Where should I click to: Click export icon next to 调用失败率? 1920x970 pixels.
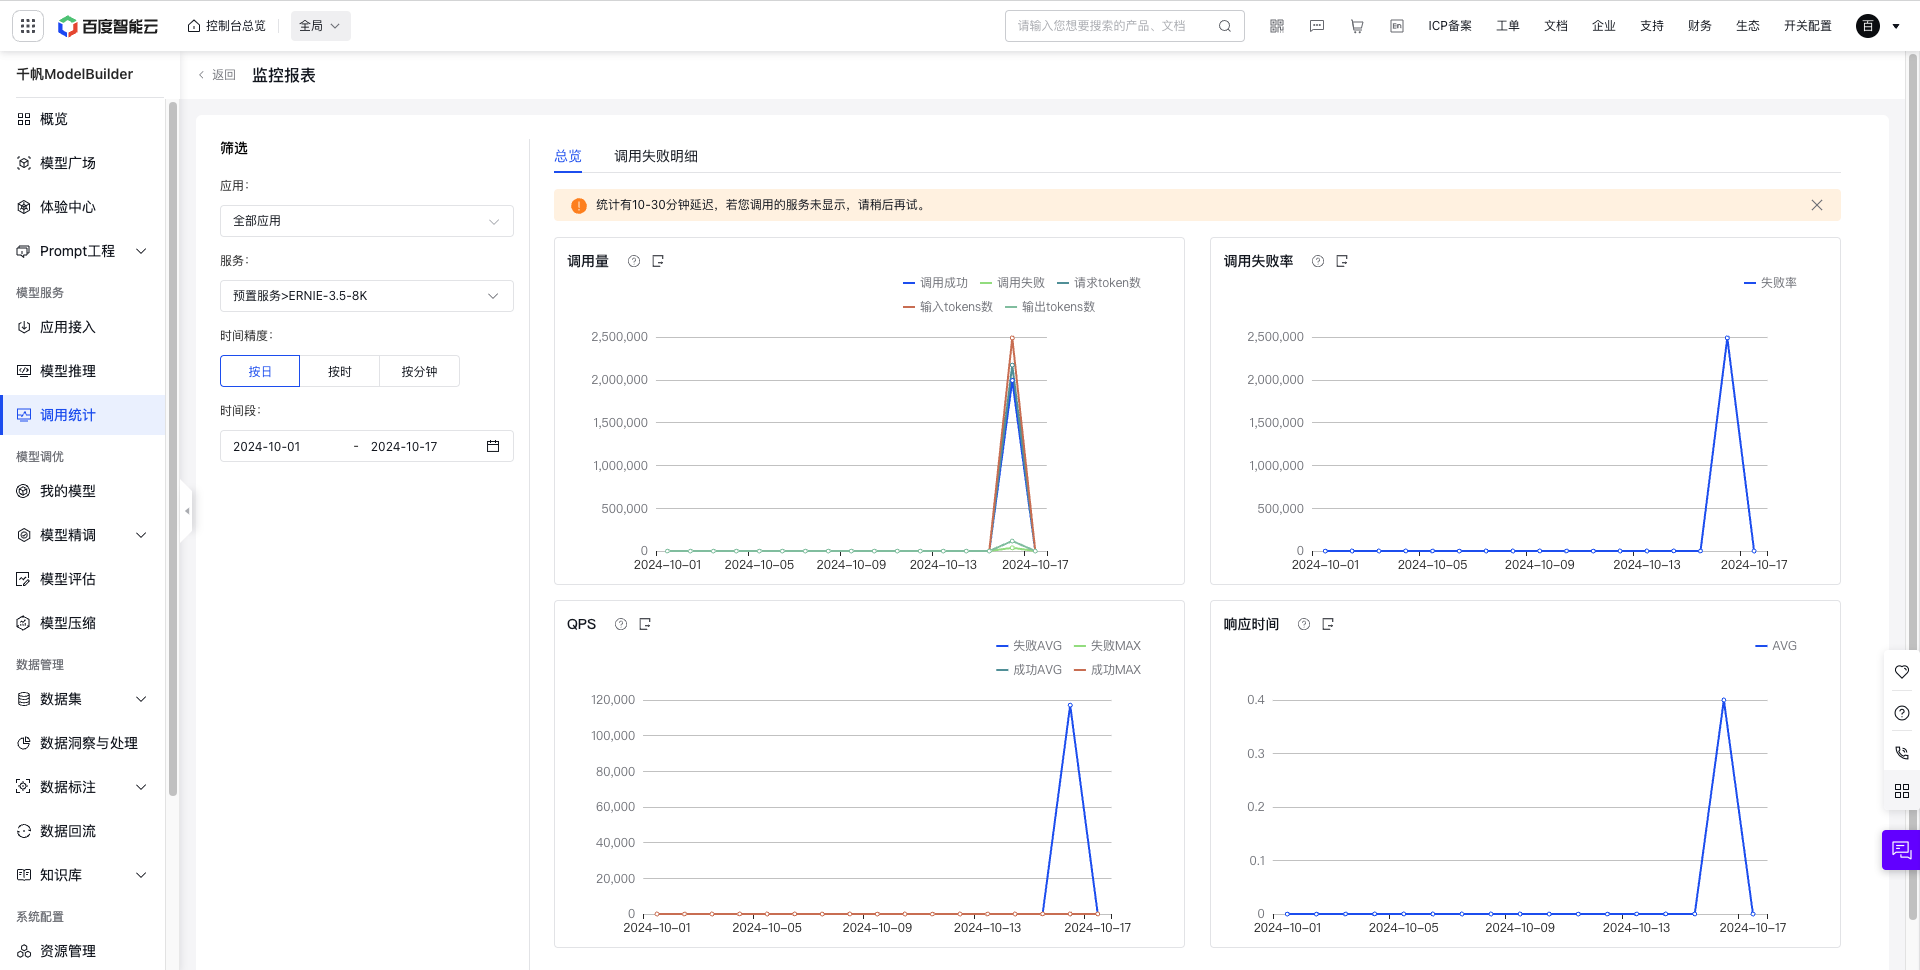click(x=1342, y=261)
